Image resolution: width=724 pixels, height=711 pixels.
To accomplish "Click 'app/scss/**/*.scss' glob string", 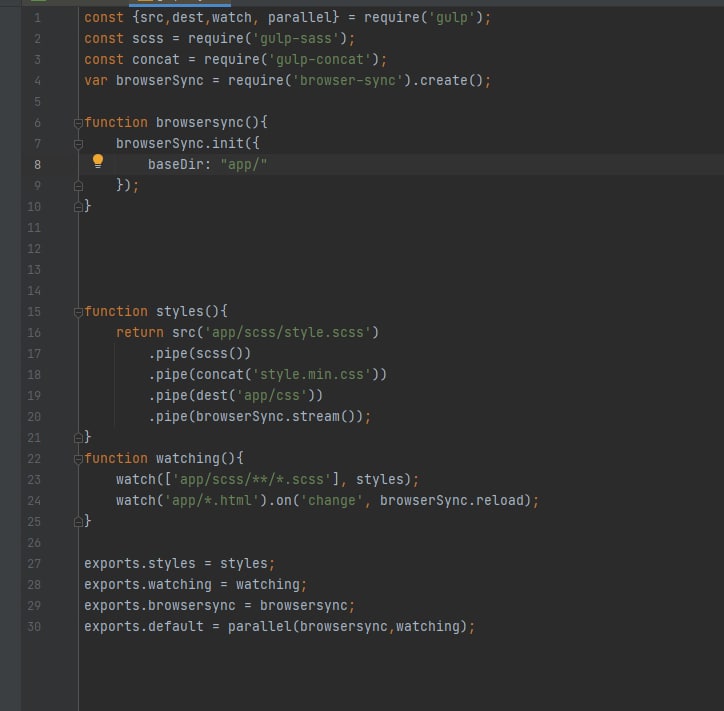I will 252,479.
